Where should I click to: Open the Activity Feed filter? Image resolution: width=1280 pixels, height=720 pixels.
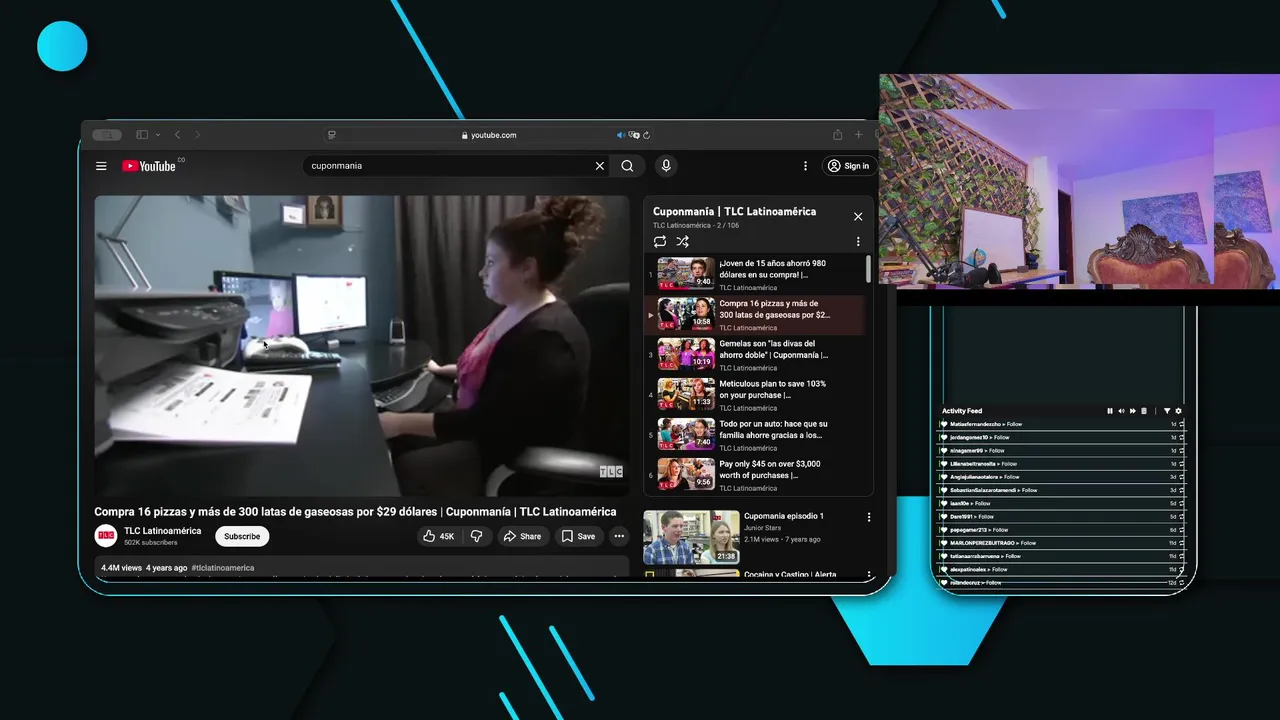tap(1167, 411)
